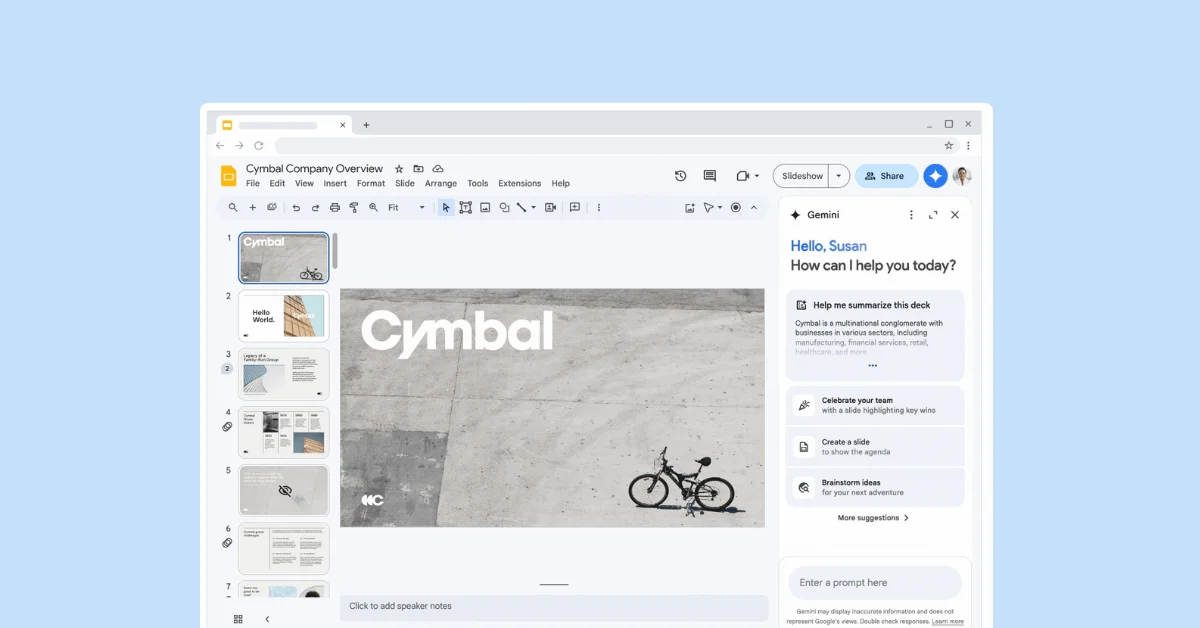Select the text box tool

[466, 208]
